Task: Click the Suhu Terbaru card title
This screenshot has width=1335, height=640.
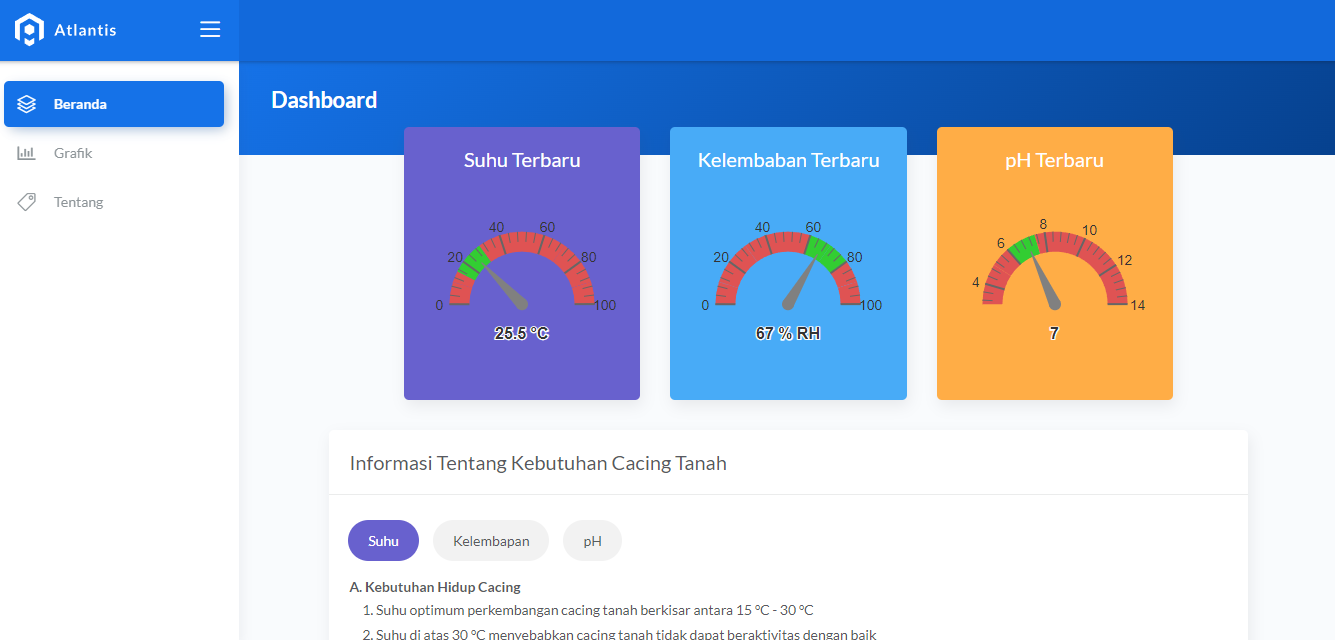Action: tap(522, 160)
